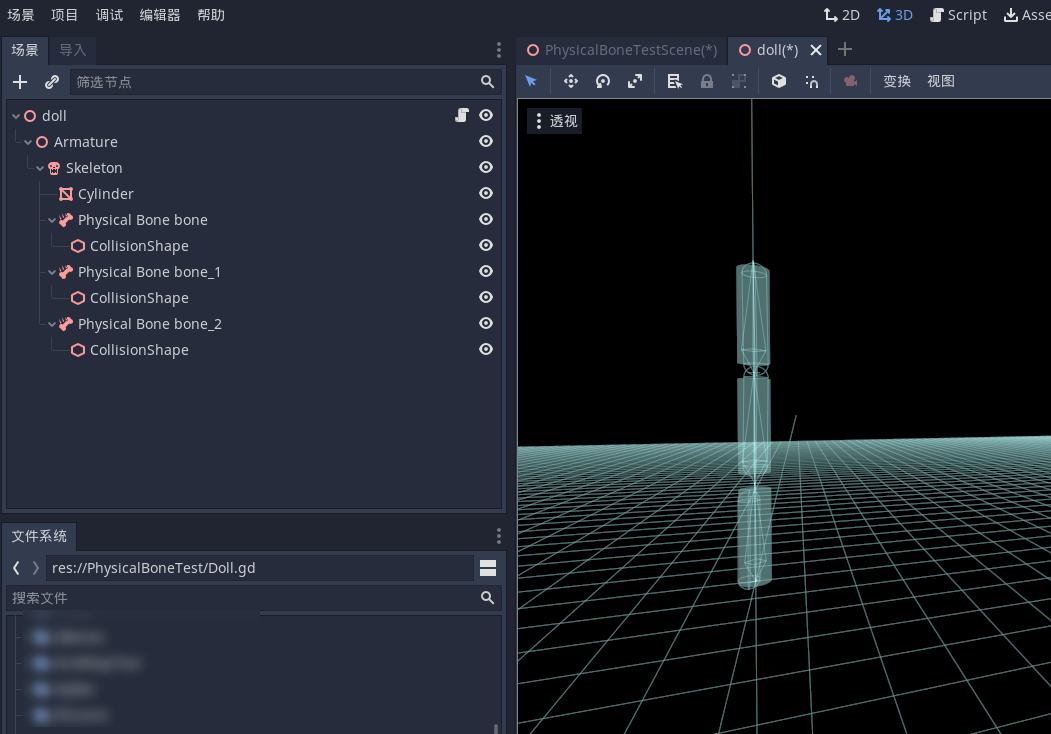Toggle file system split mode icon

[488, 568]
